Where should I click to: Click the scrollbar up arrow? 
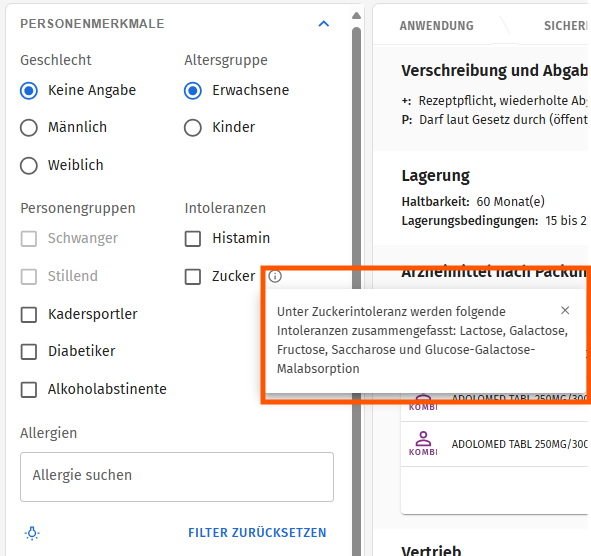(356, 15)
